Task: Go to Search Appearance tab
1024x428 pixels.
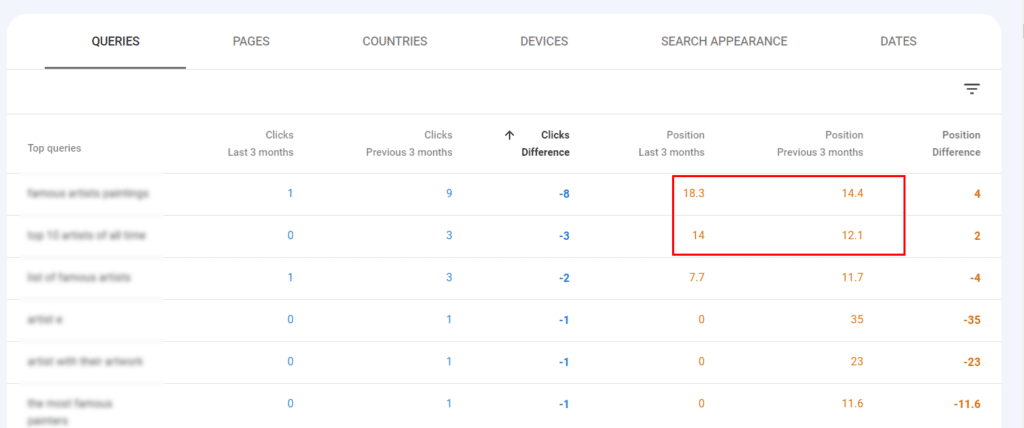Action: pyautogui.click(x=724, y=41)
